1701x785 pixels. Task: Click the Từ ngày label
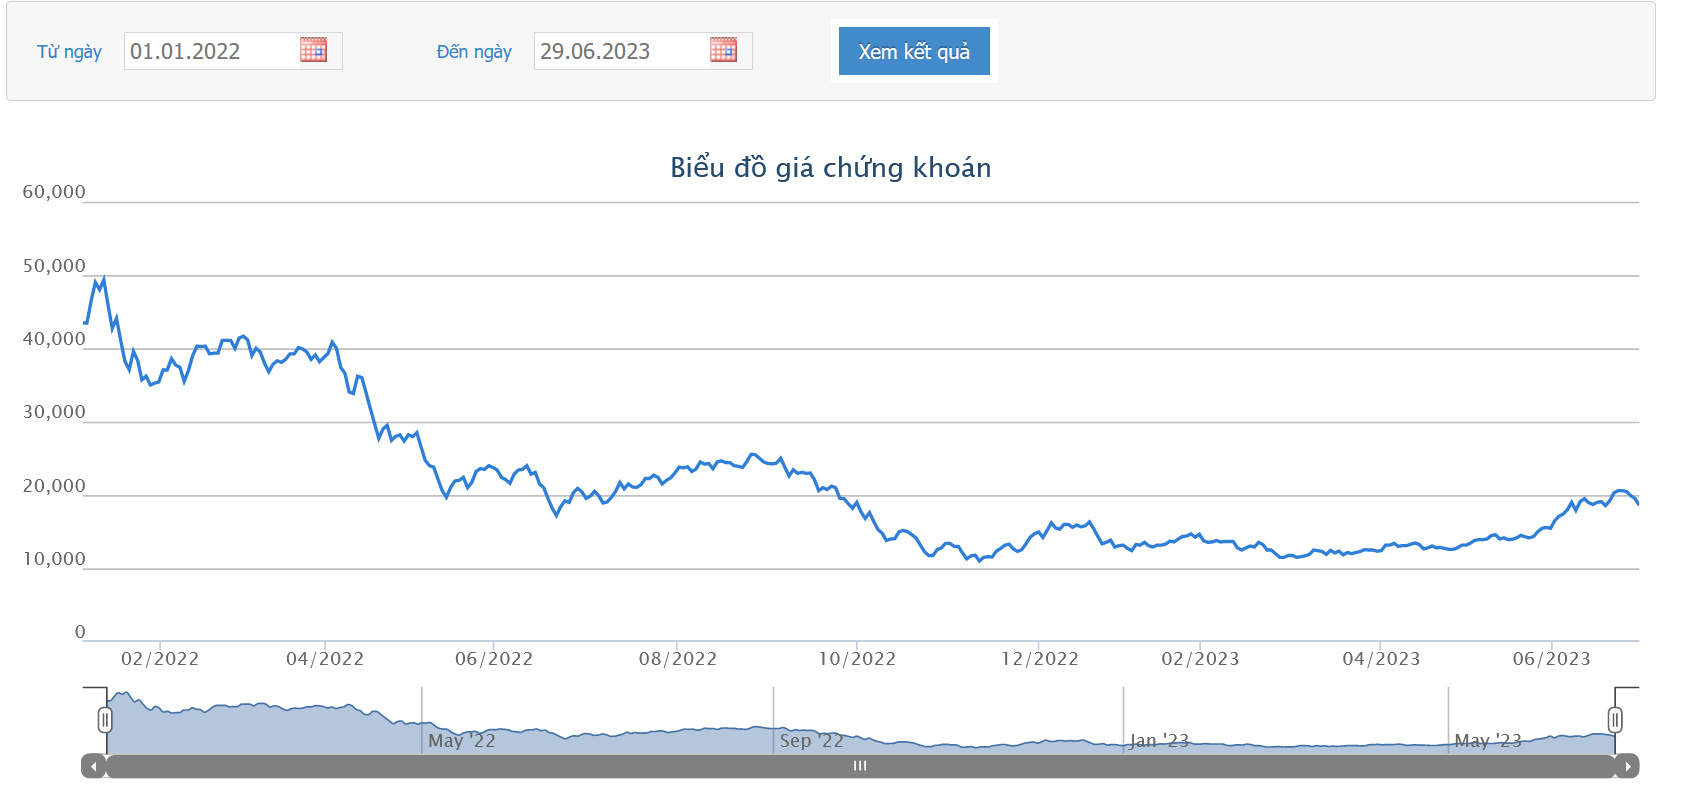click(69, 52)
